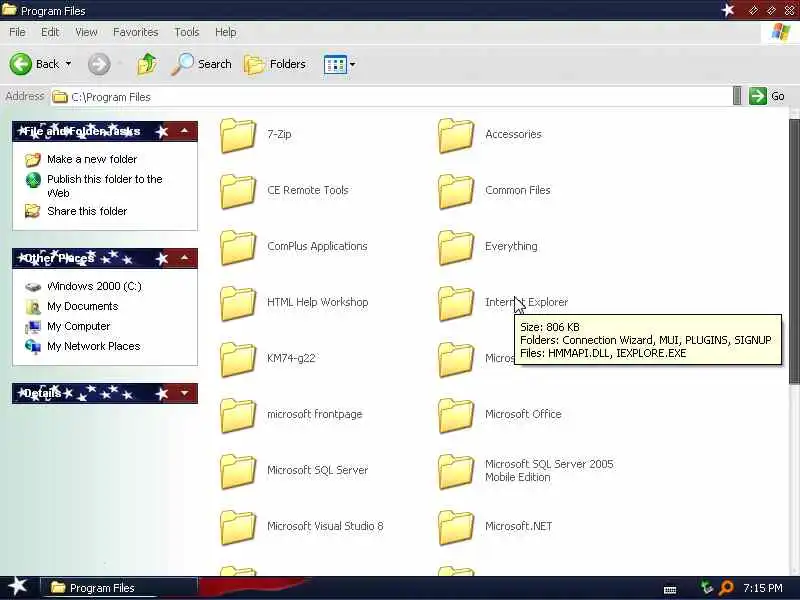Collapse the Other Places panel
800x600 pixels.
pyautogui.click(x=184, y=258)
